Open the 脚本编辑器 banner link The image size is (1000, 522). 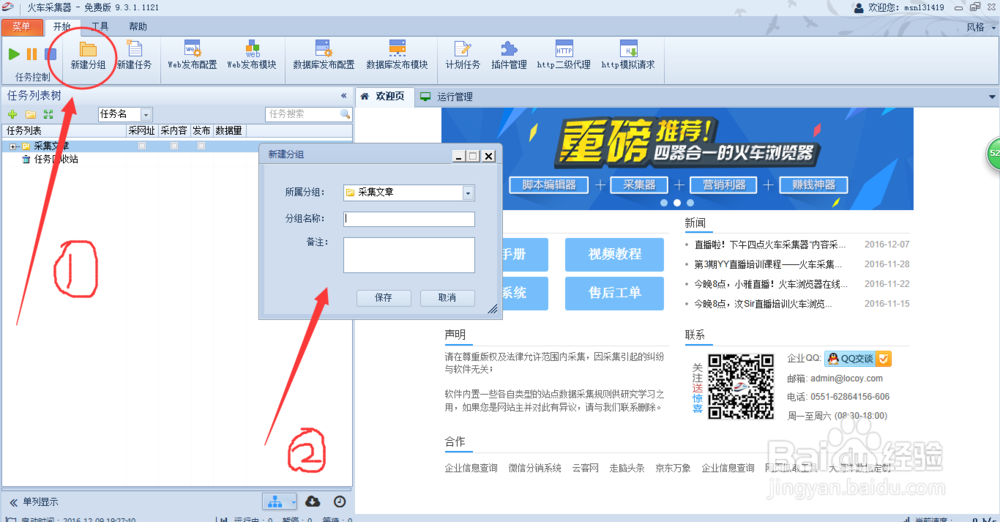coord(549,185)
